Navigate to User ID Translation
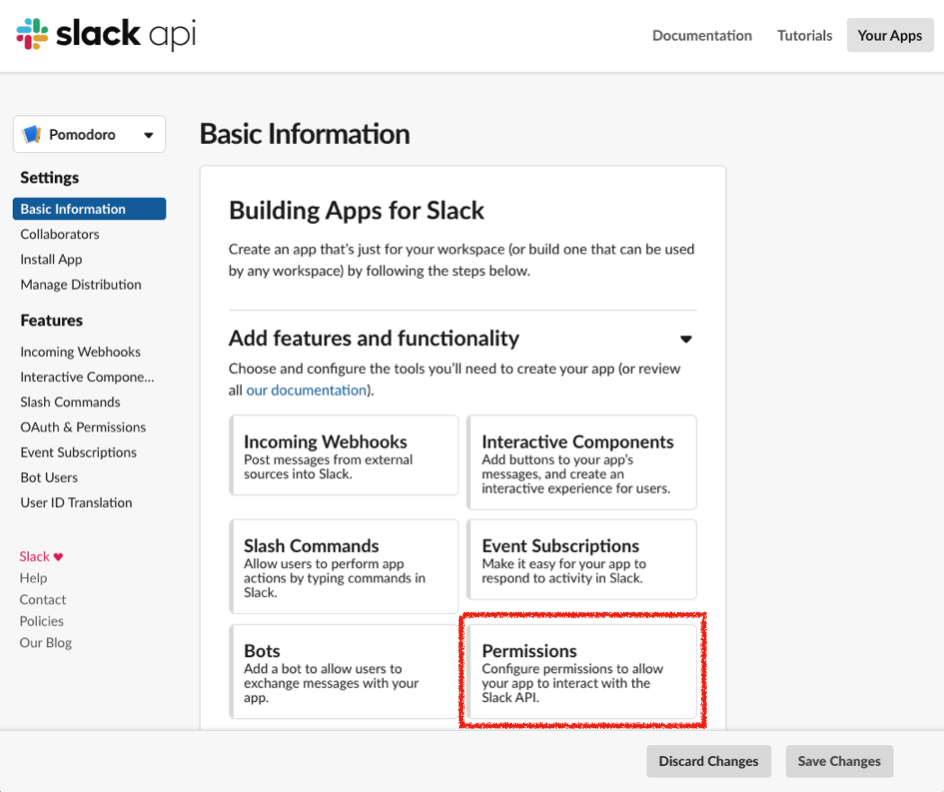The height and width of the screenshot is (792, 944). point(76,502)
